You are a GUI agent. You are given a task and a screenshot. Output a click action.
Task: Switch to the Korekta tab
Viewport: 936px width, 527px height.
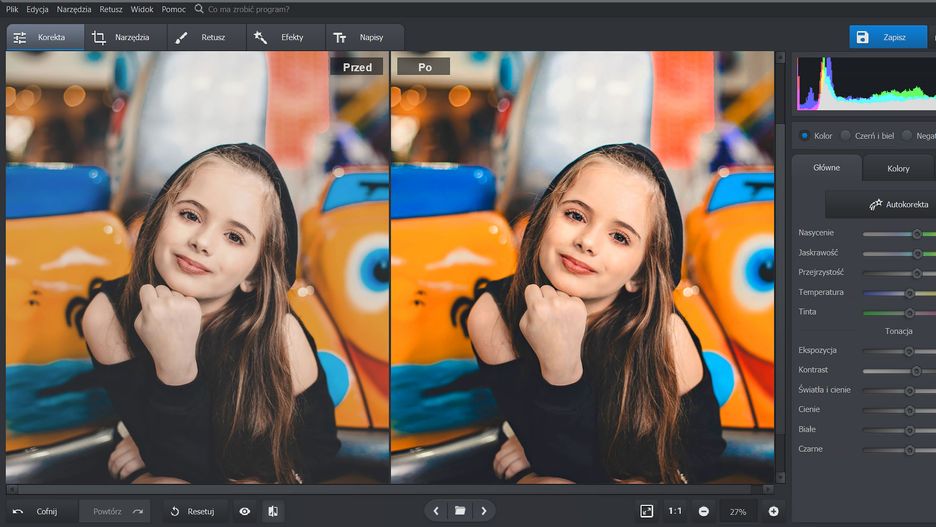point(45,37)
